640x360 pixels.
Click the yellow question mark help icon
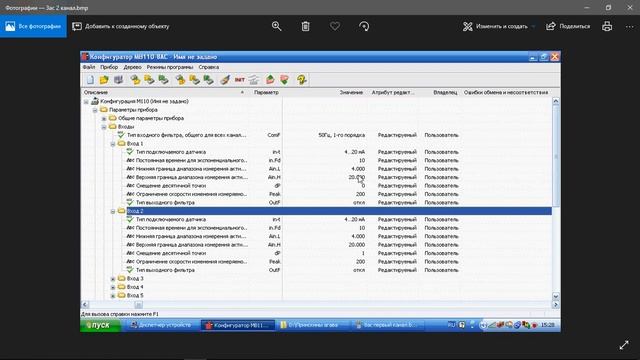click(302, 80)
